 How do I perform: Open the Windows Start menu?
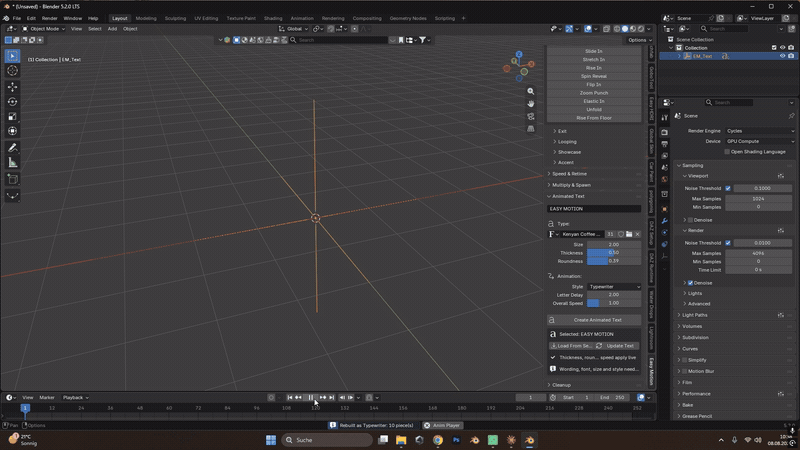coord(271,440)
